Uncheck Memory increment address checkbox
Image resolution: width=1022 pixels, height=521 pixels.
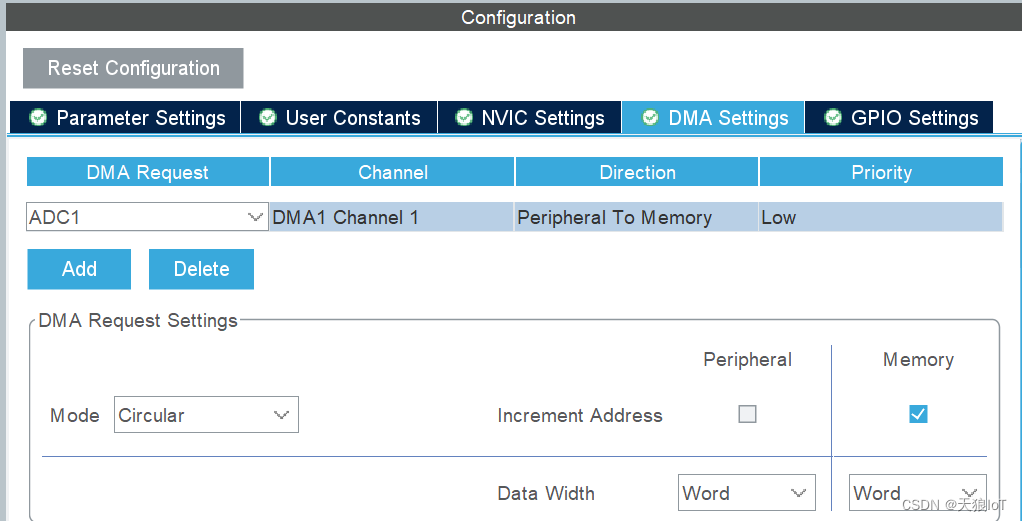click(918, 414)
